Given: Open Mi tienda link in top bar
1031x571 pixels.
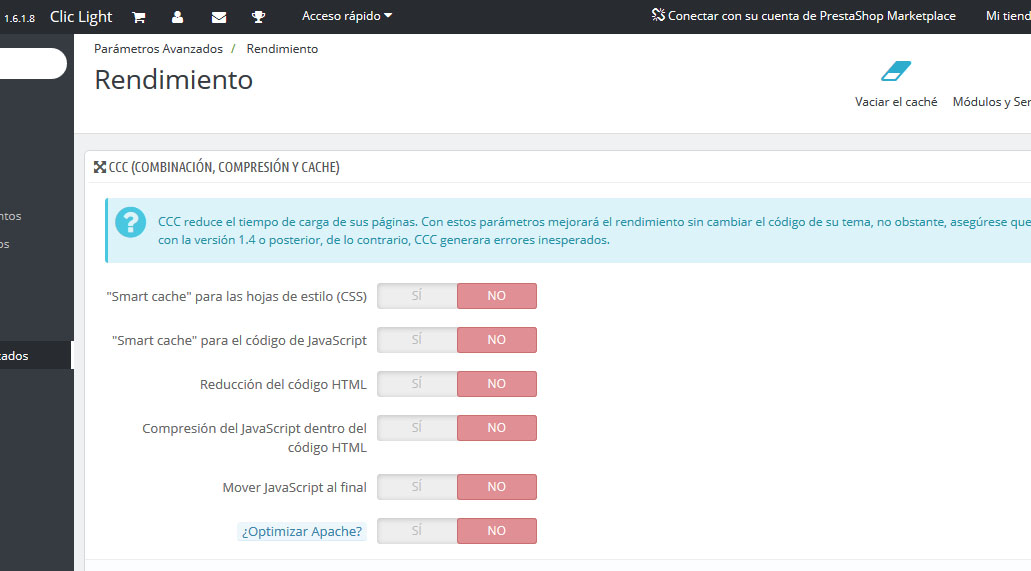Looking at the screenshot, I should [1008, 16].
